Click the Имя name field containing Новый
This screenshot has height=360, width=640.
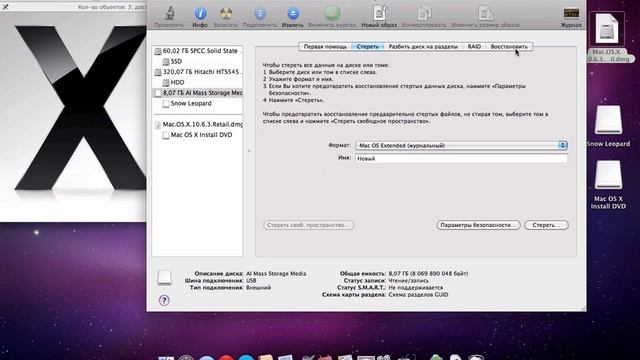(x=461, y=158)
